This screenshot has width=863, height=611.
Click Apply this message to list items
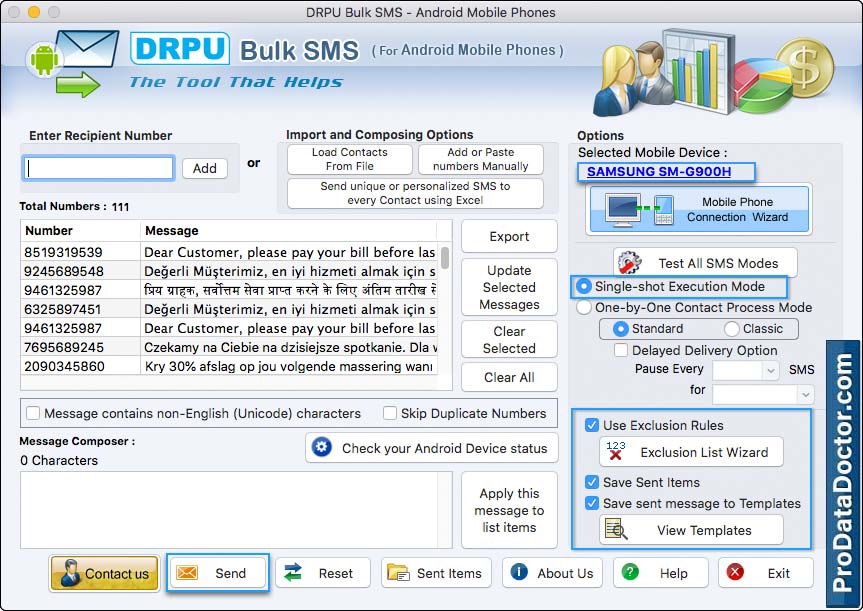tap(509, 510)
